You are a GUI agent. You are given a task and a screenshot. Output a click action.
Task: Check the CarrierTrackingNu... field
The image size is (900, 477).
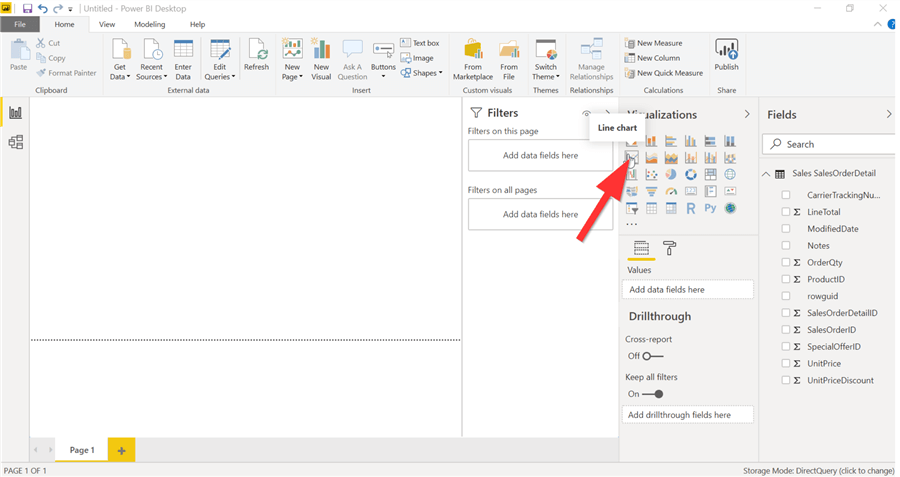pyautogui.click(x=786, y=195)
